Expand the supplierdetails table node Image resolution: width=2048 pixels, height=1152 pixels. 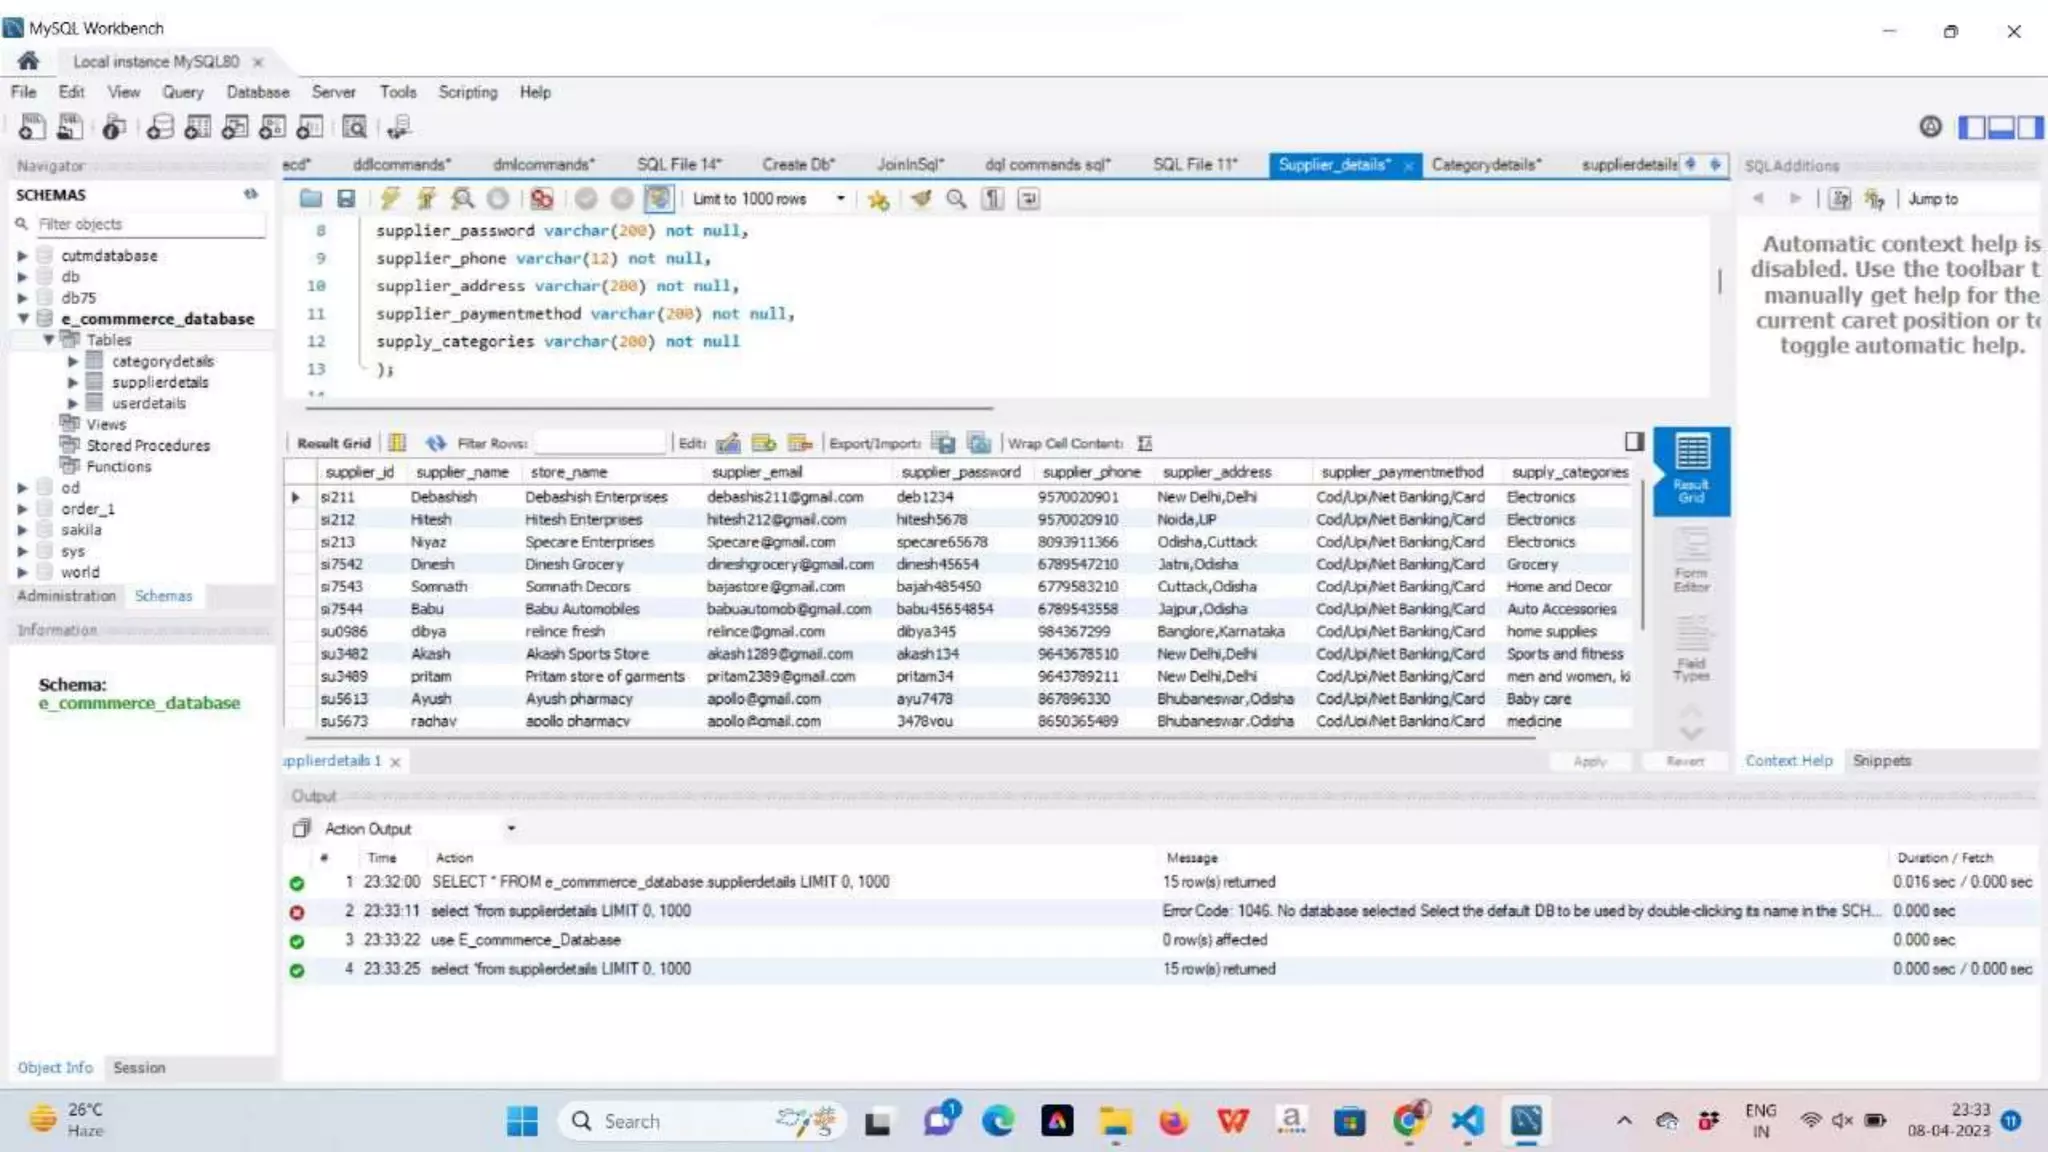(x=72, y=382)
